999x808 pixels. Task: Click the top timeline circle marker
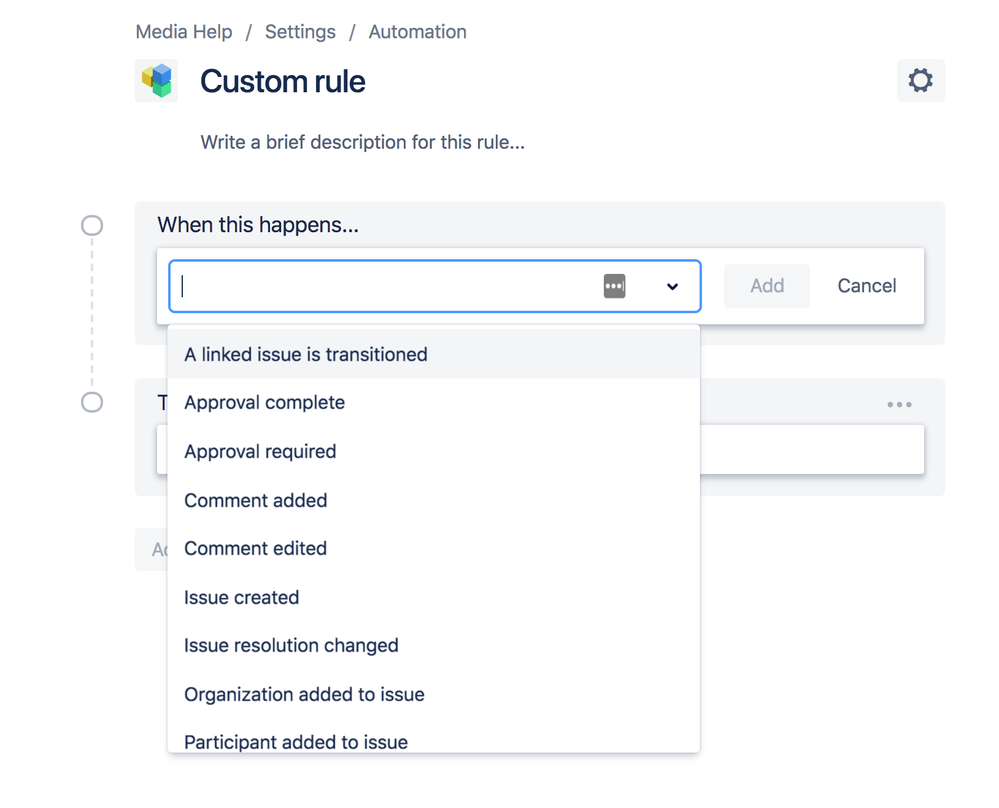[92, 225]
